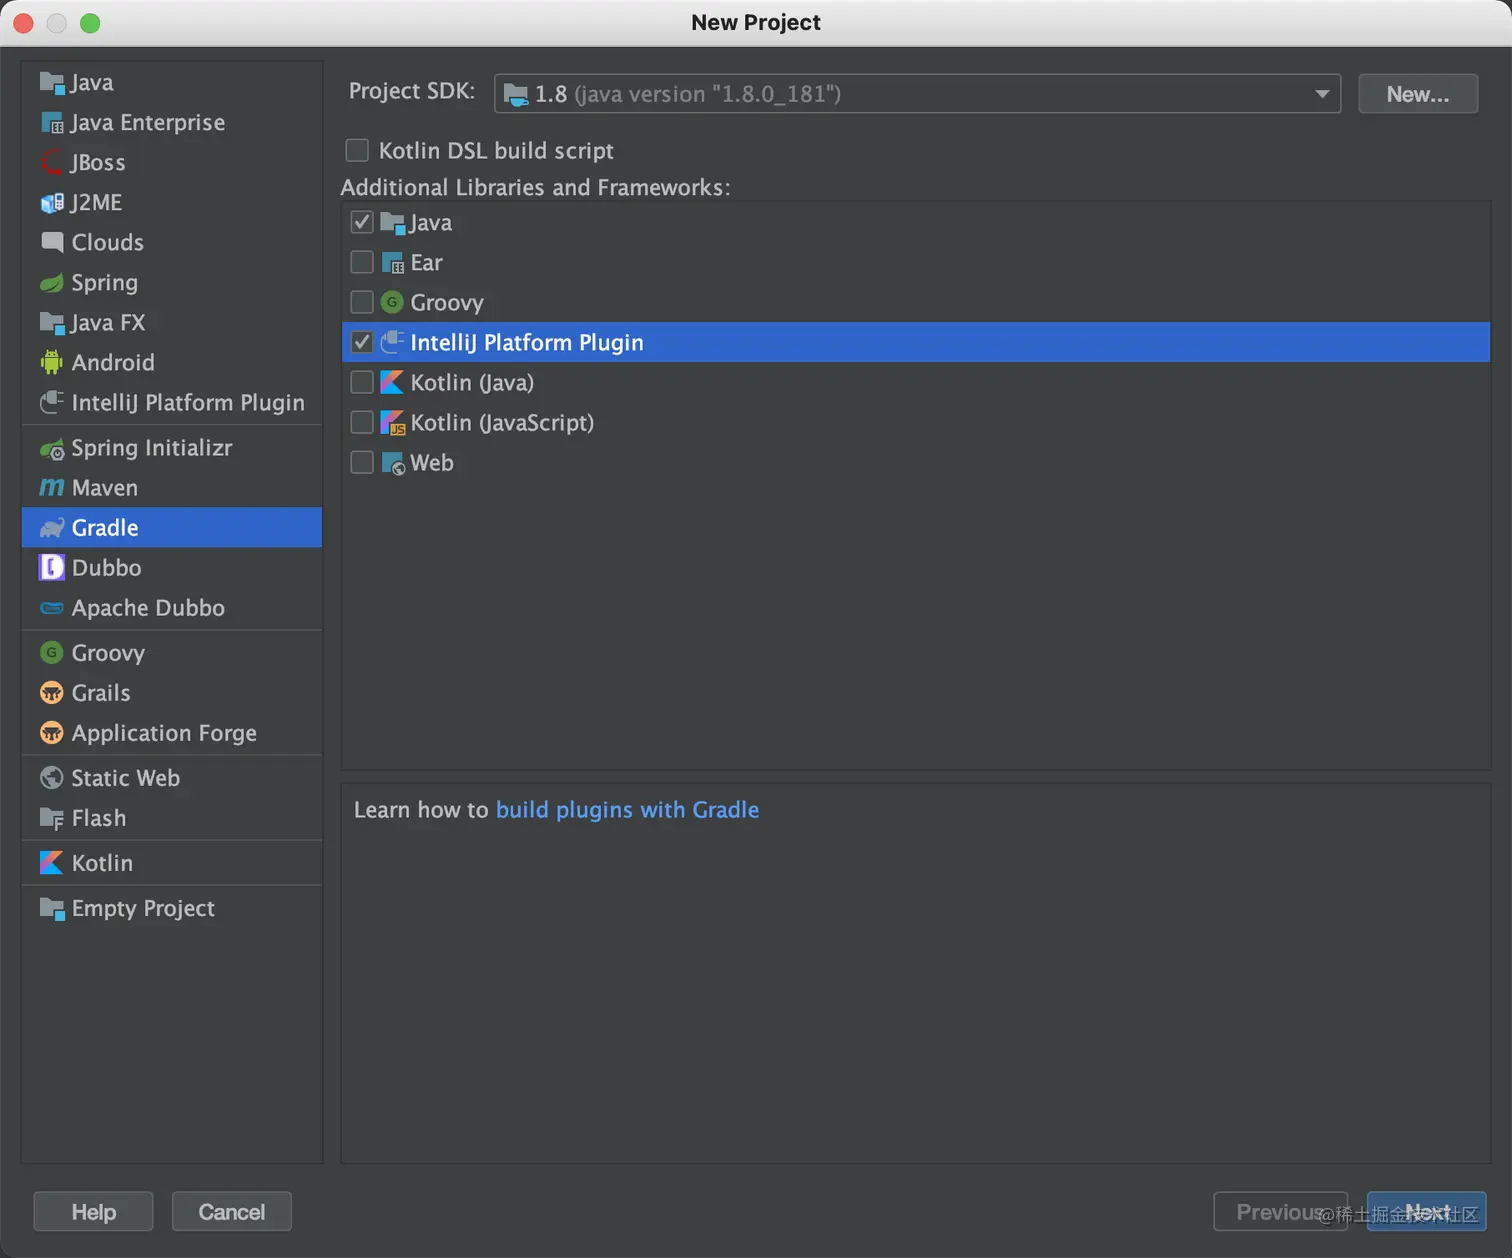Click the Static Web globe icon
This screenshot has width=1512, height=1258.
tap(52, 777)
